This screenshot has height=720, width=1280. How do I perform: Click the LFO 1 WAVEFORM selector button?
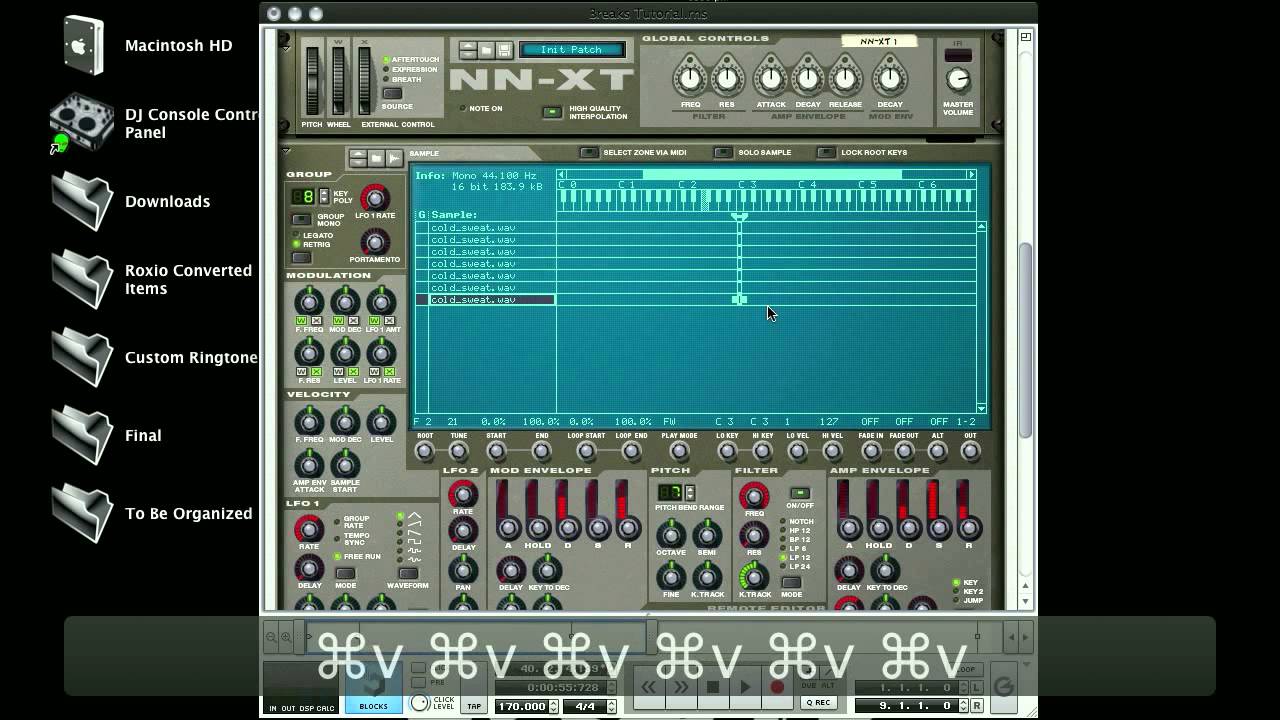tap(408, 574)
